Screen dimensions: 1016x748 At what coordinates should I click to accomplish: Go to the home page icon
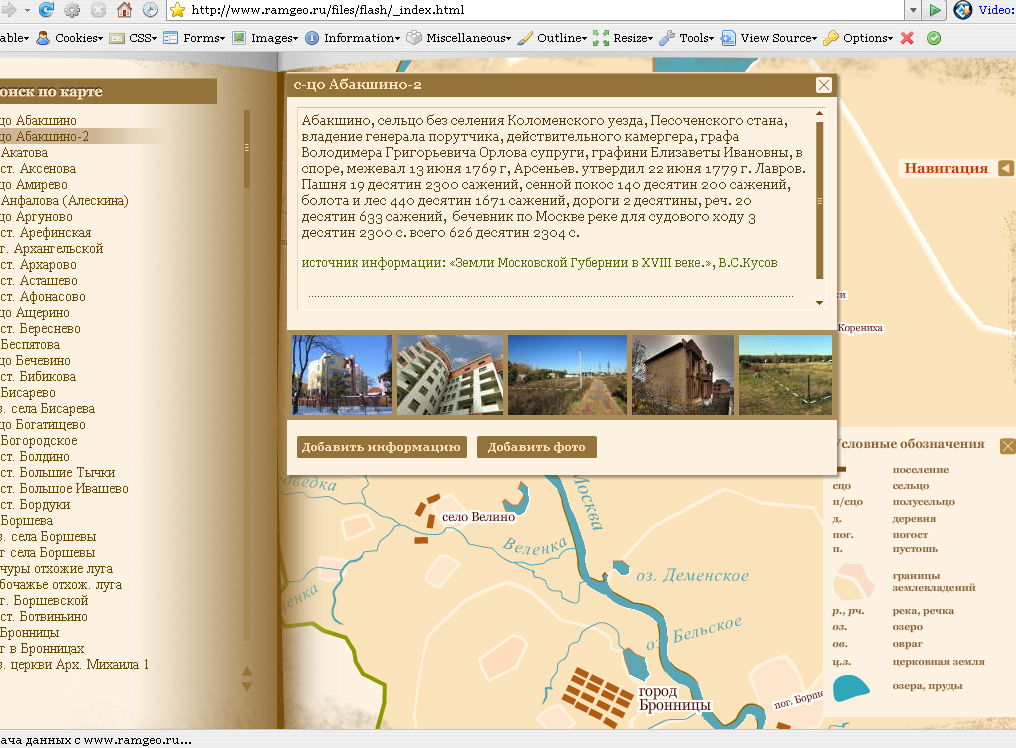click(124, 10)
